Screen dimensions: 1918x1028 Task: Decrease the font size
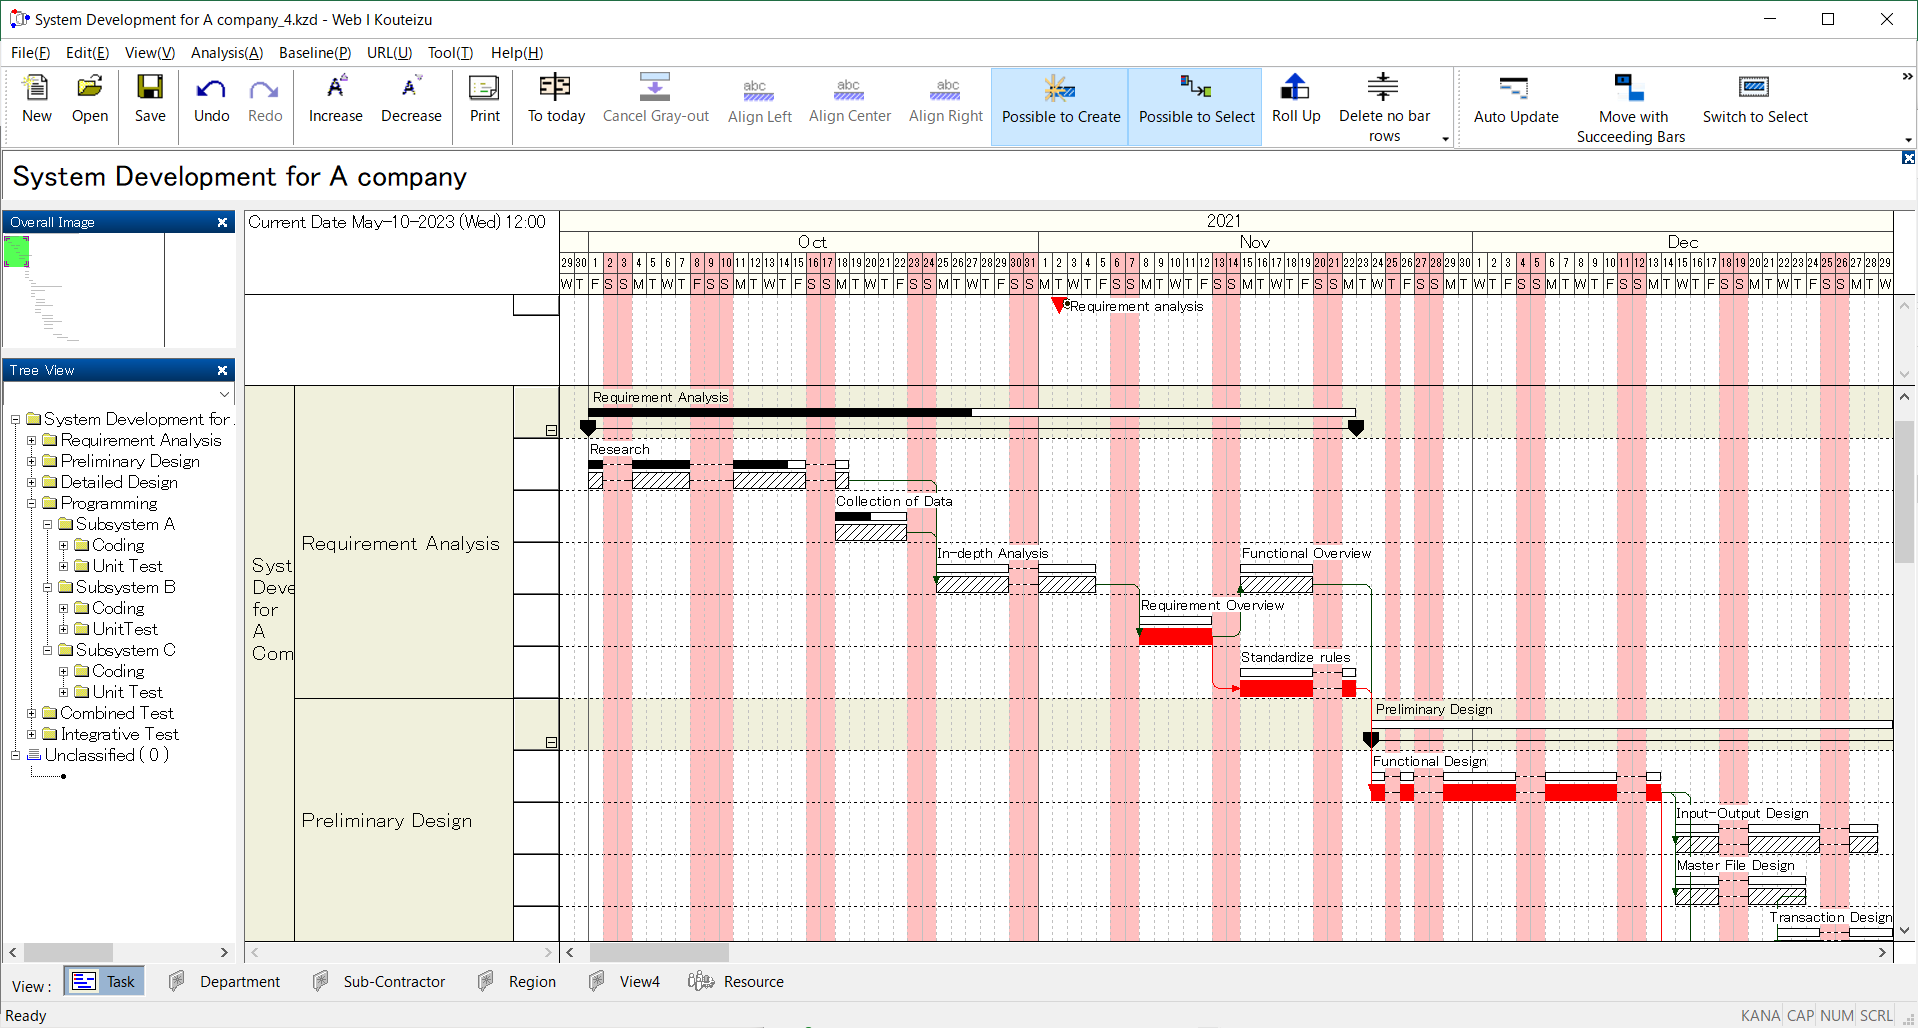[411, 100]
